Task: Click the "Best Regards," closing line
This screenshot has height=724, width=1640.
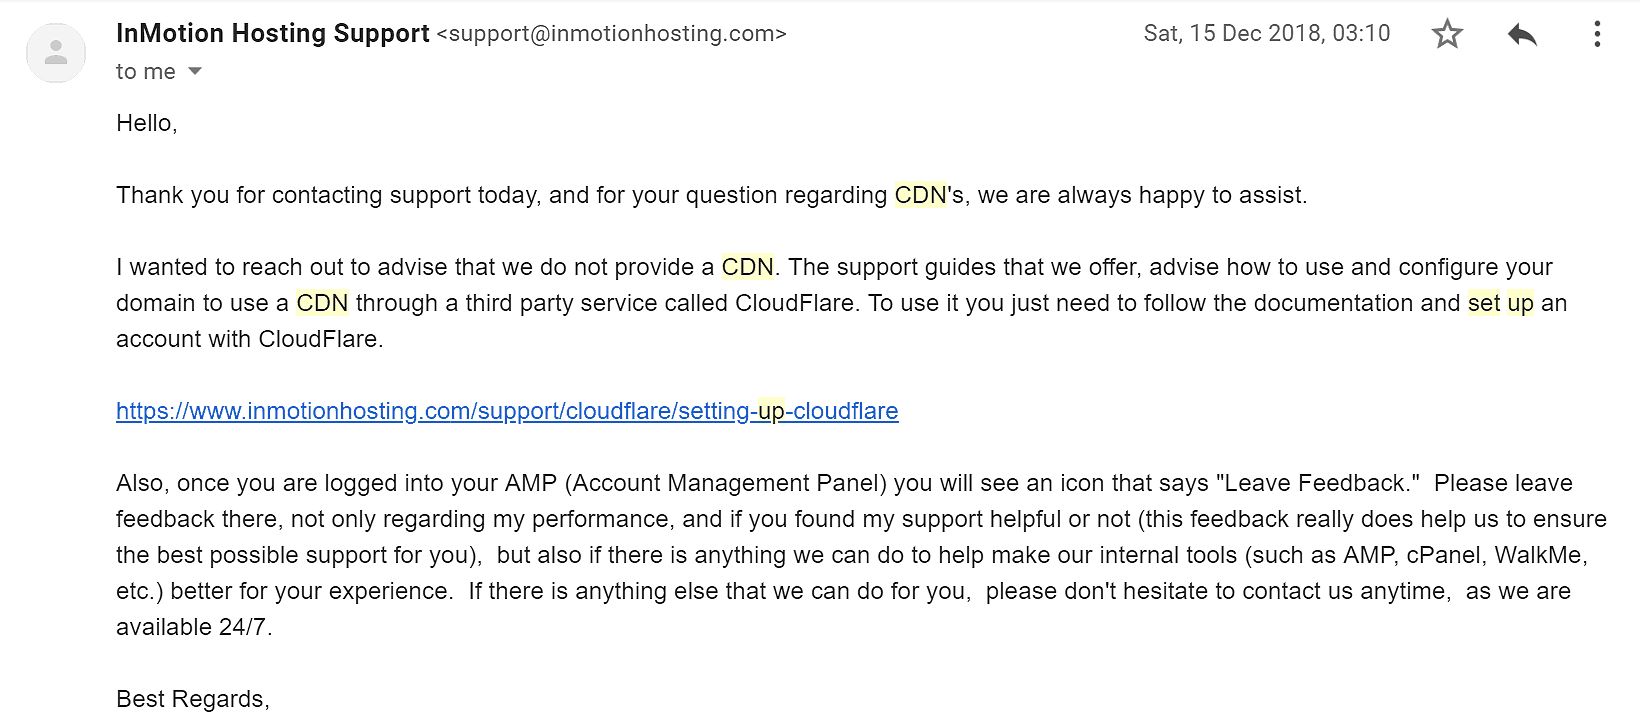Action: pyautogui.click(x=193, y=699)
